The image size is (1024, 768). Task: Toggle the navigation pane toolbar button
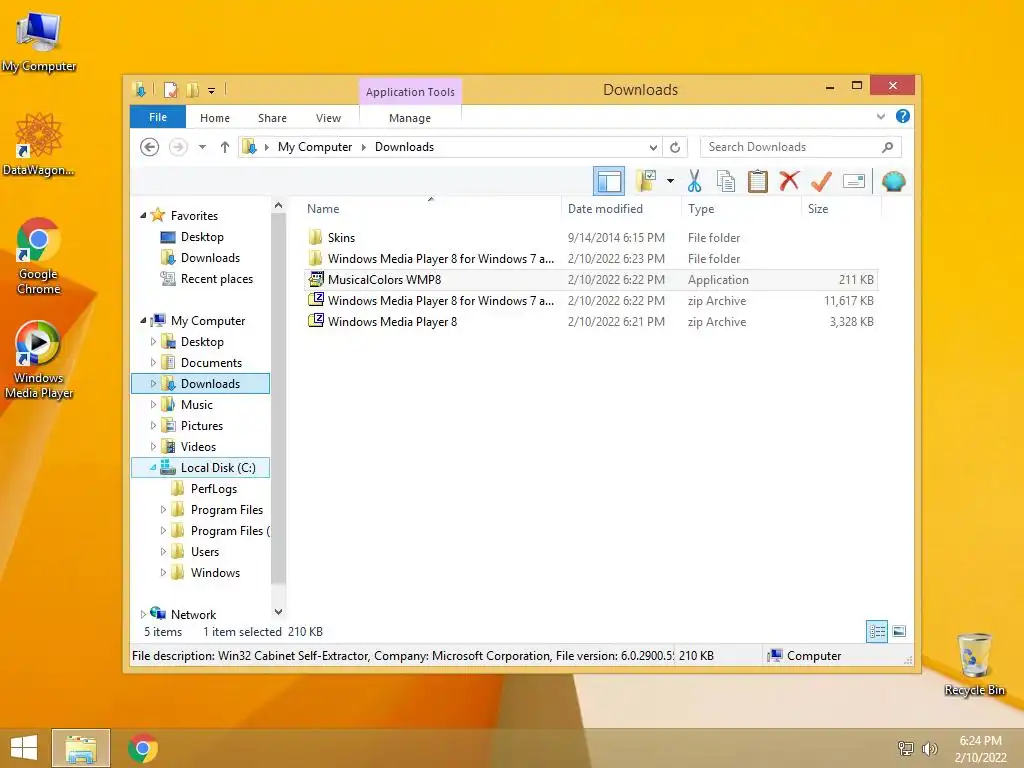[x=609, y=182]
